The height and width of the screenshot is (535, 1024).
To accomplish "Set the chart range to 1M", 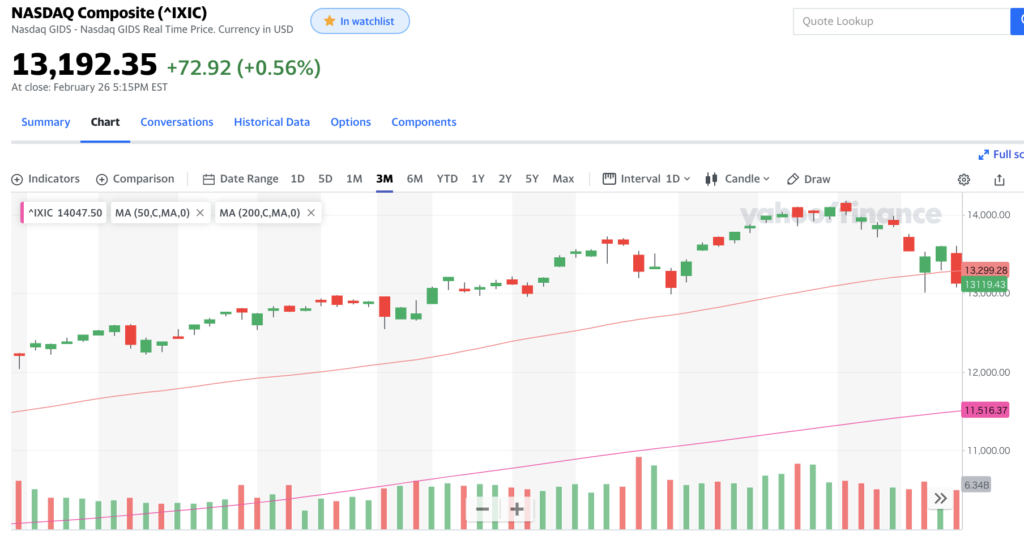I will [x=354, y=179].
